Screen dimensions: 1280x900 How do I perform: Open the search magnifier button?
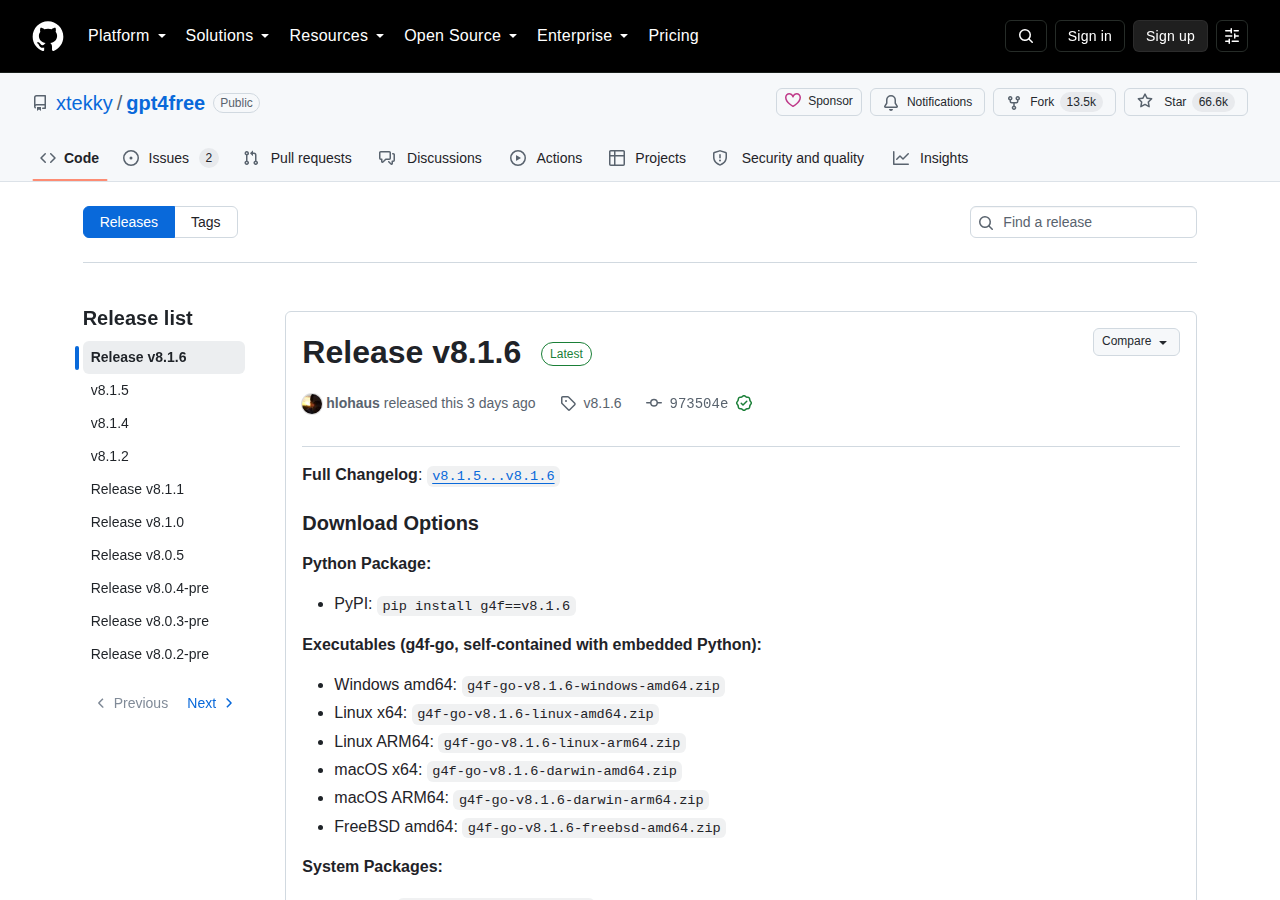1026,36
